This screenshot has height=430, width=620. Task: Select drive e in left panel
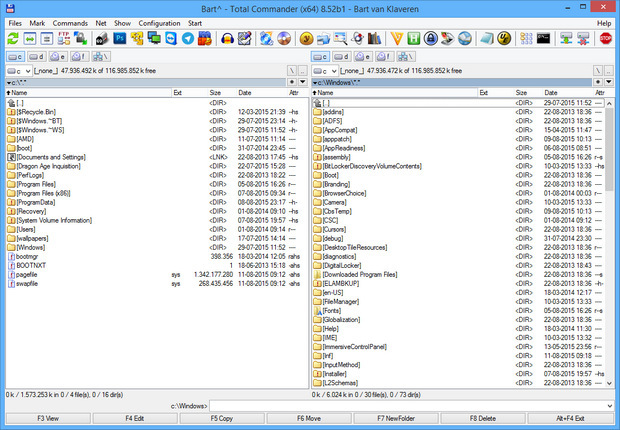point(58,57)
